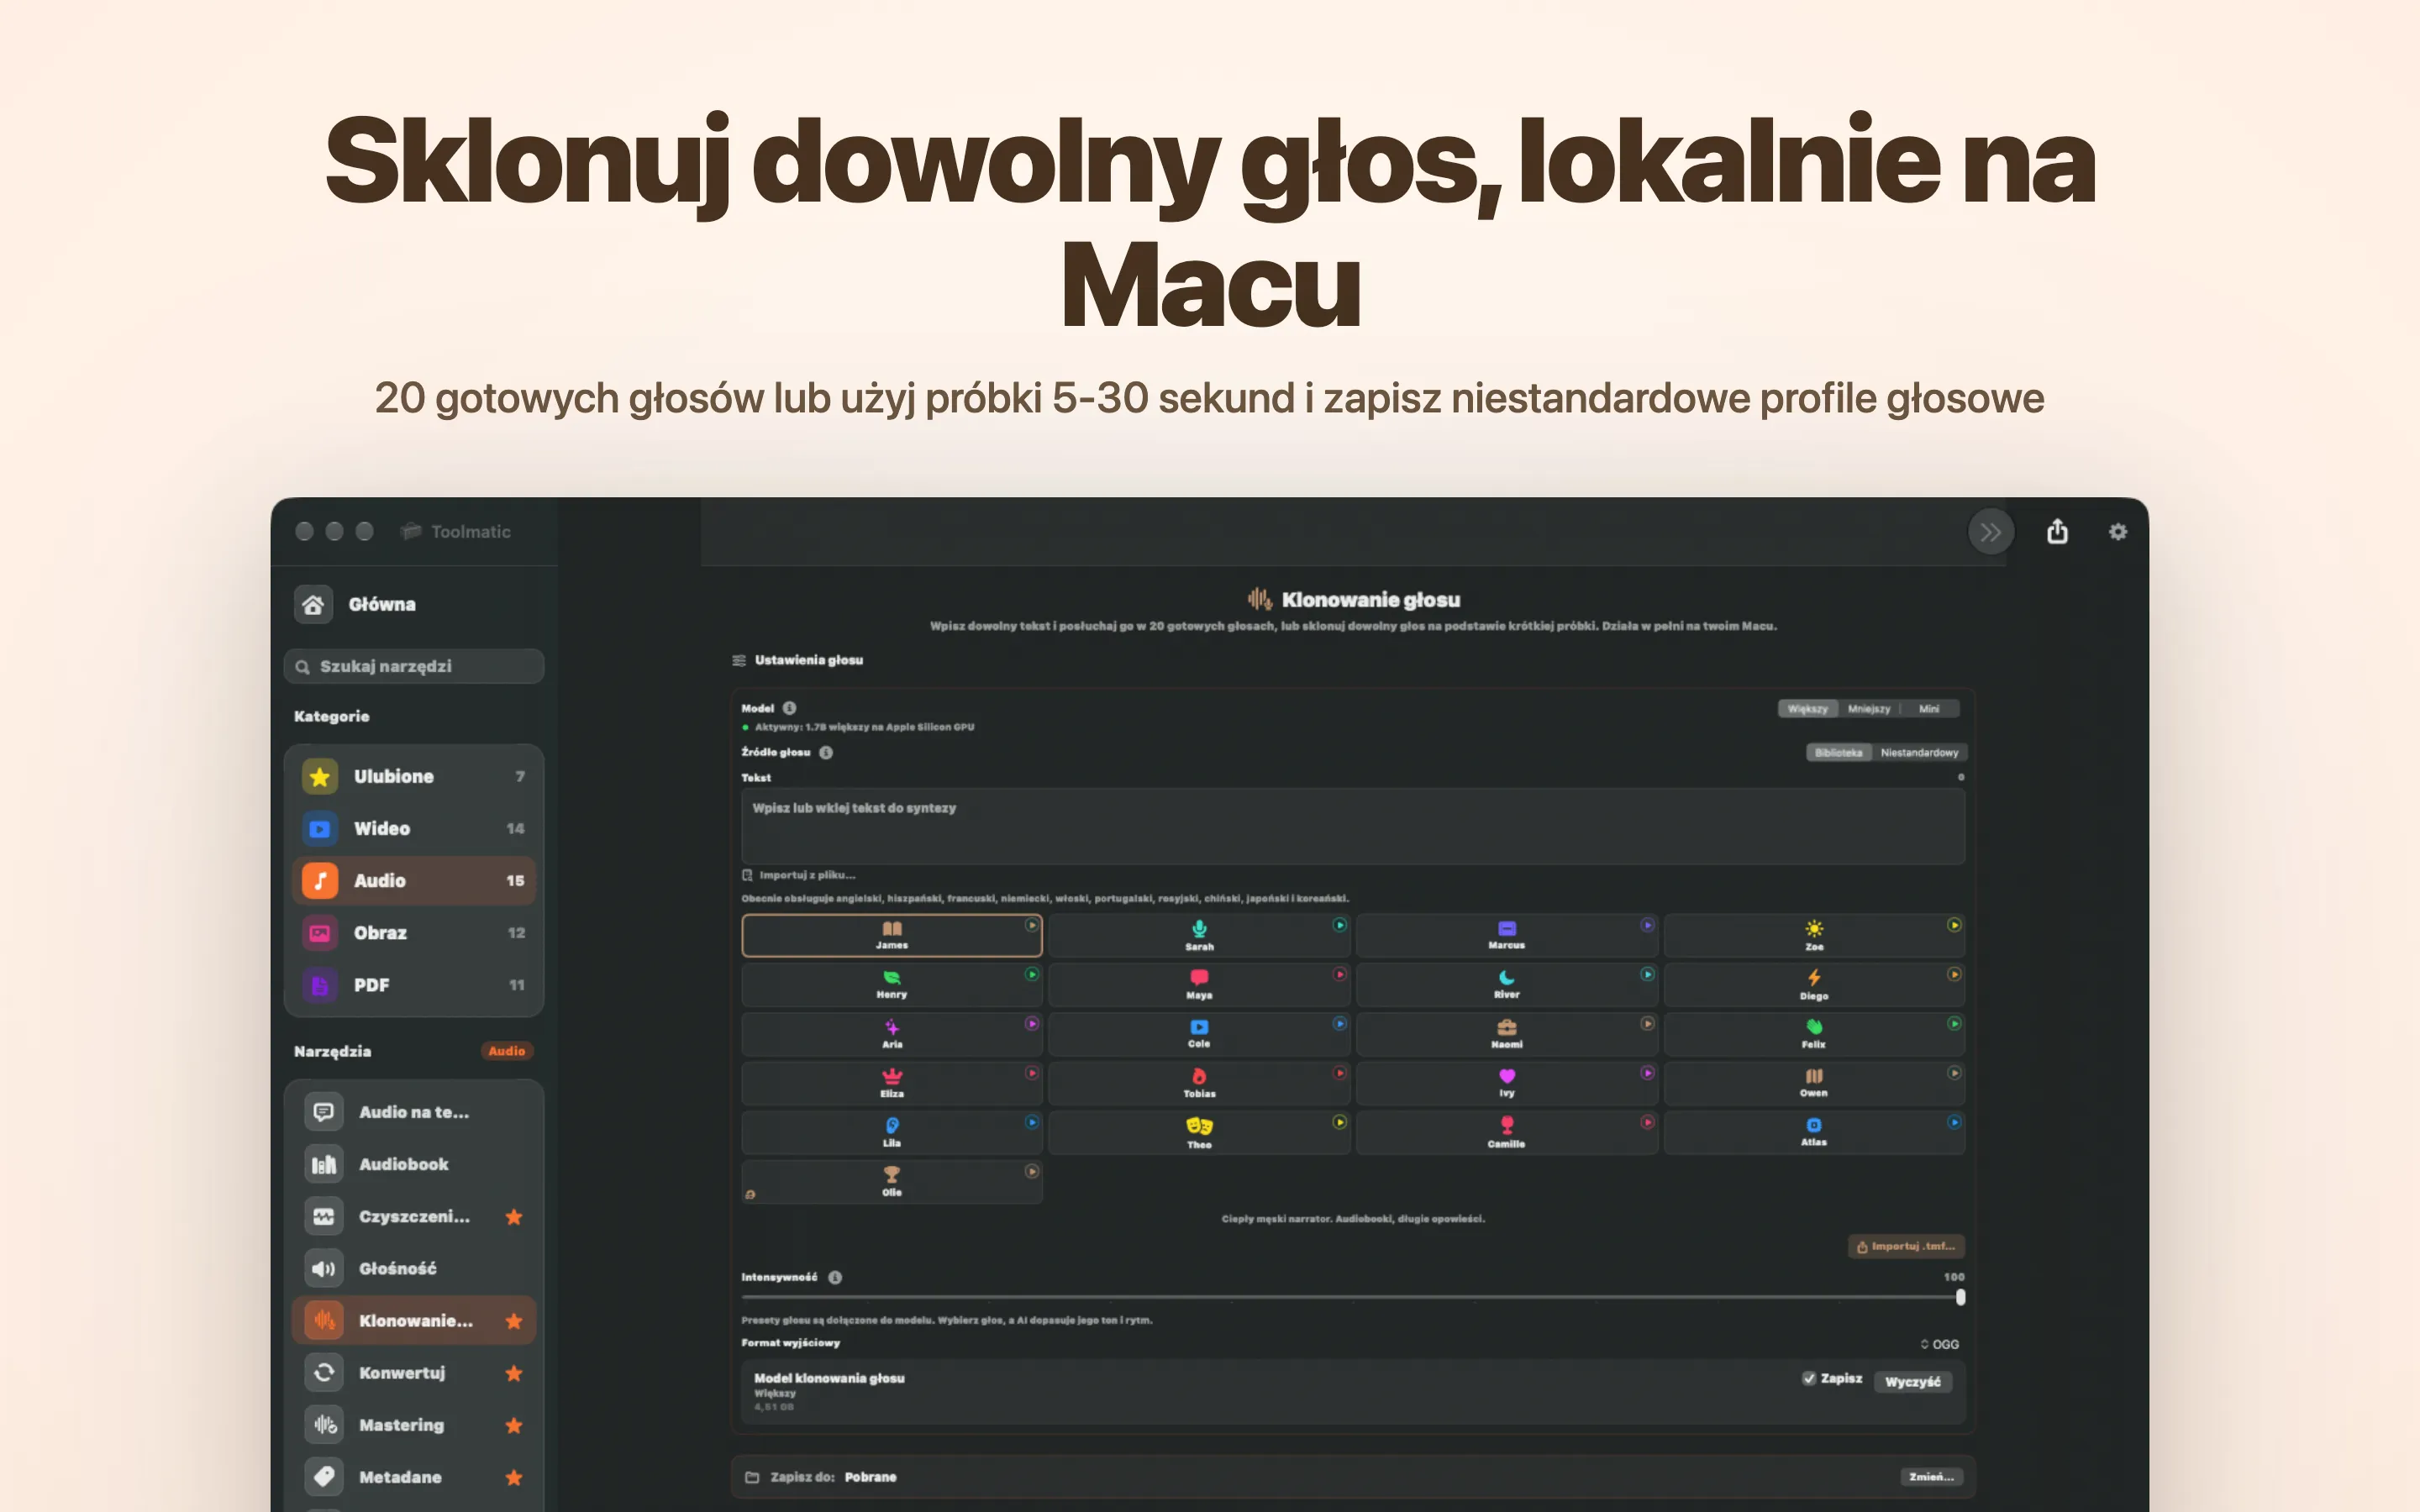
Task: Select the Theo voice card
Action: pos(1199,1133)
